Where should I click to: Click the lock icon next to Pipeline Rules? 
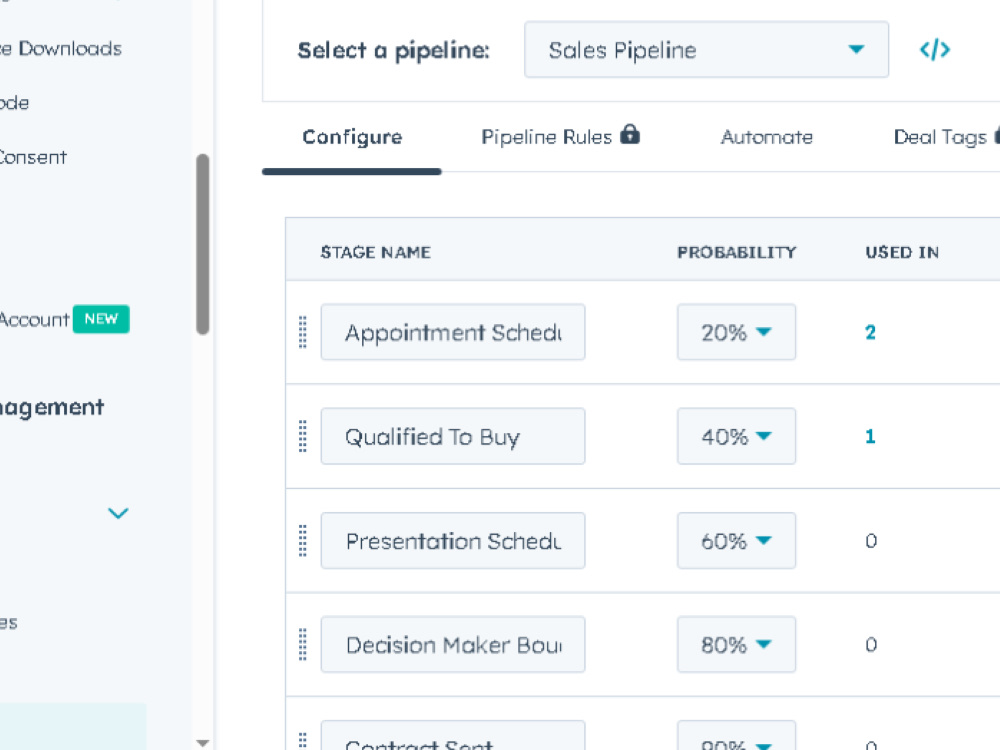[x=630, y=134]
